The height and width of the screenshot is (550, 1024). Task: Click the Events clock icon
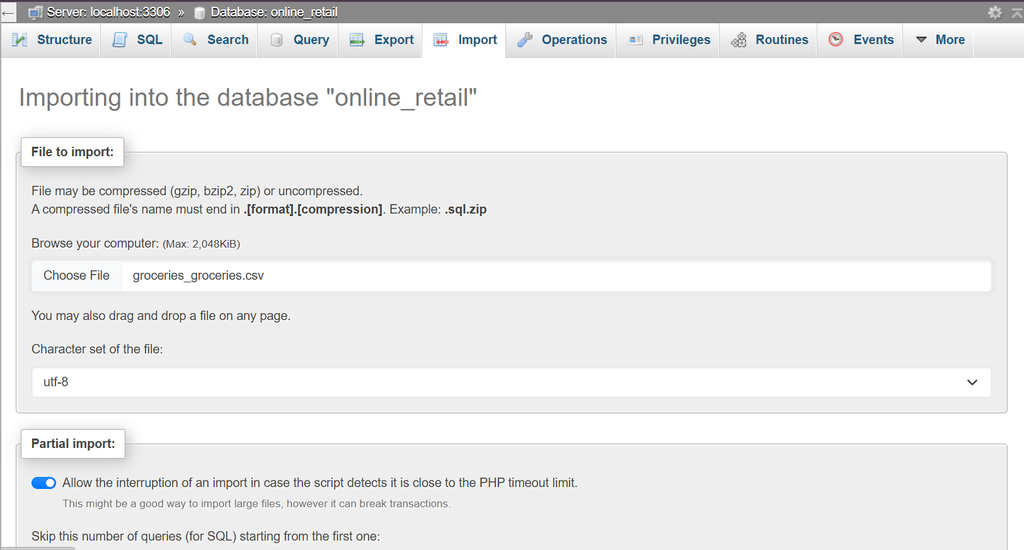pos(836,40)
